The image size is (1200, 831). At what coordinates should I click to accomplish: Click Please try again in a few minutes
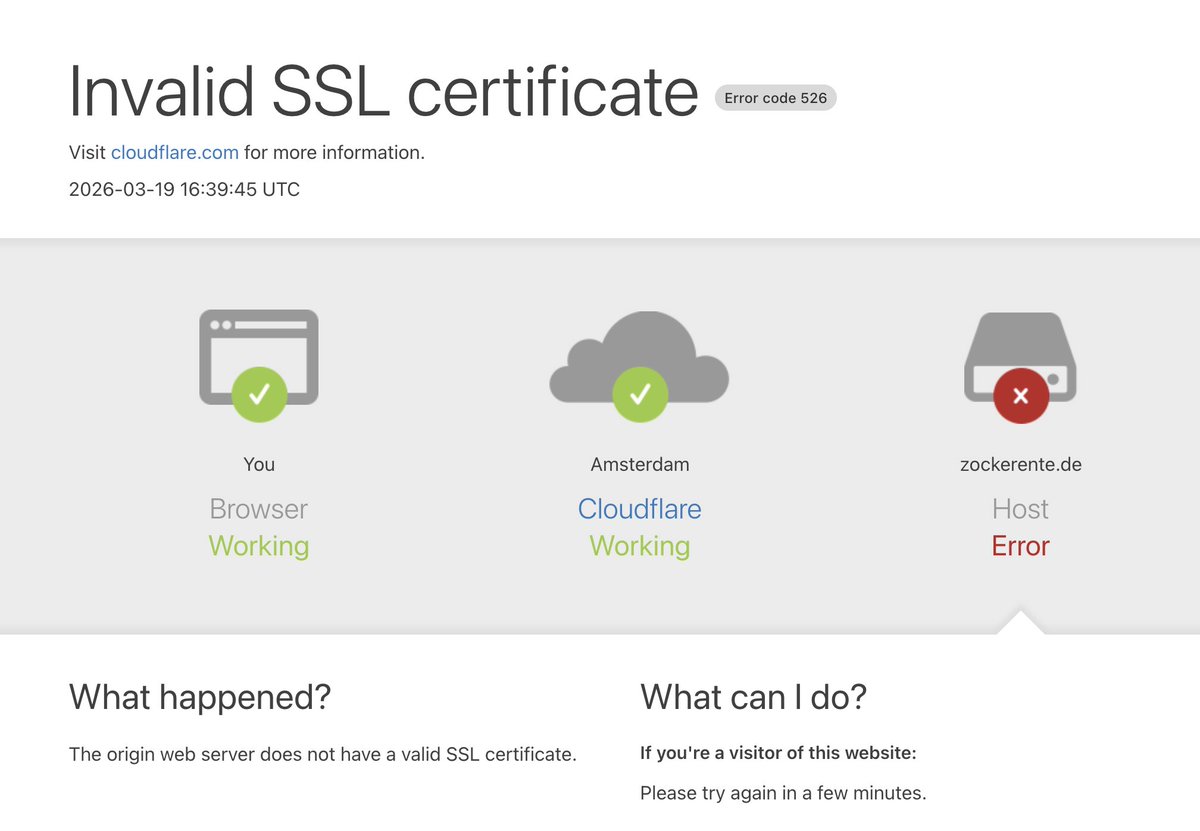pyautogui.click(x=783, y=793)
